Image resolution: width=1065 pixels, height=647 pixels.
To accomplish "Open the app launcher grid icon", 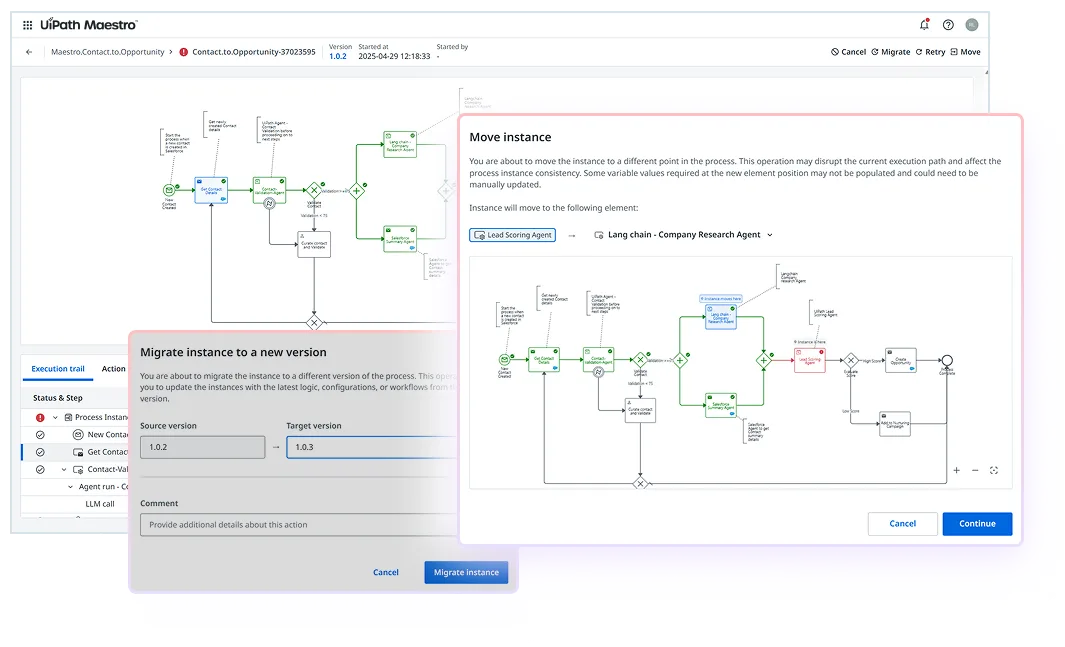I will pyautogui.click(x=27, y=25).
